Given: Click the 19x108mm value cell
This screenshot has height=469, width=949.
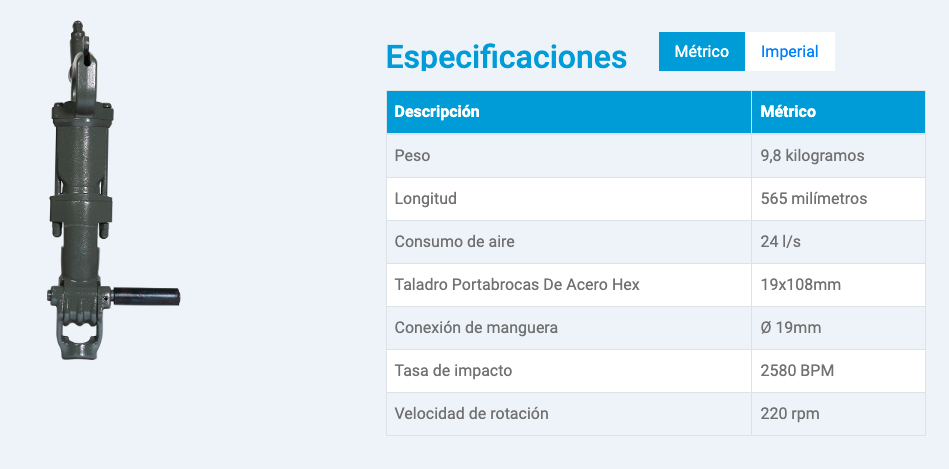Looking at the screenshot, I should [838, 284].
